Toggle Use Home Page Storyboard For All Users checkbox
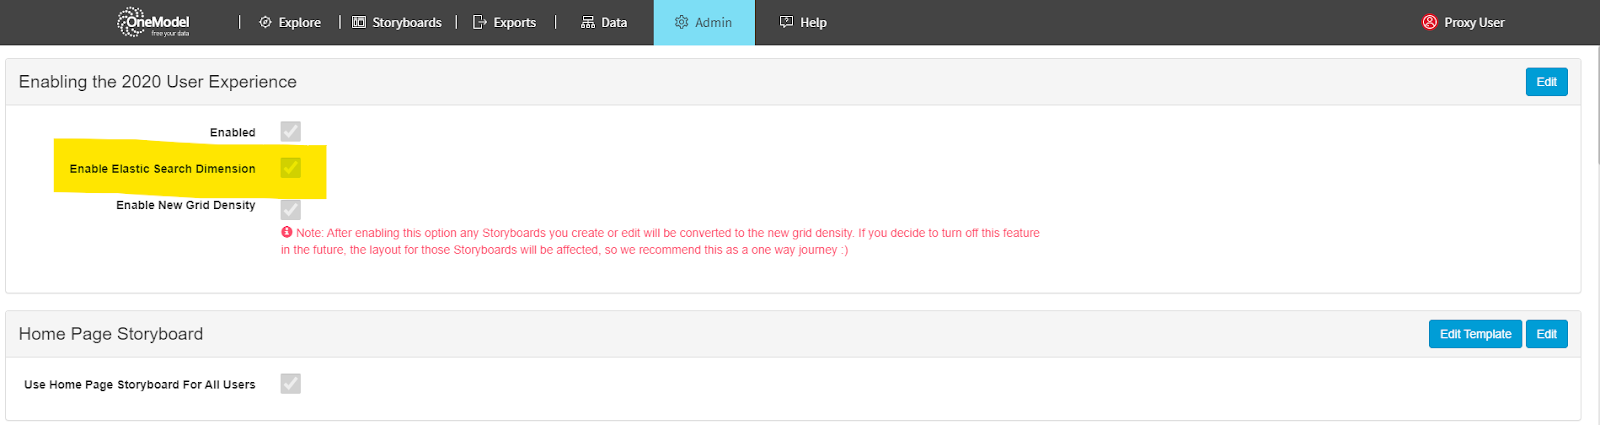Screen dimensions: 1600x425 pyautogui.click(x=291, y=384)
